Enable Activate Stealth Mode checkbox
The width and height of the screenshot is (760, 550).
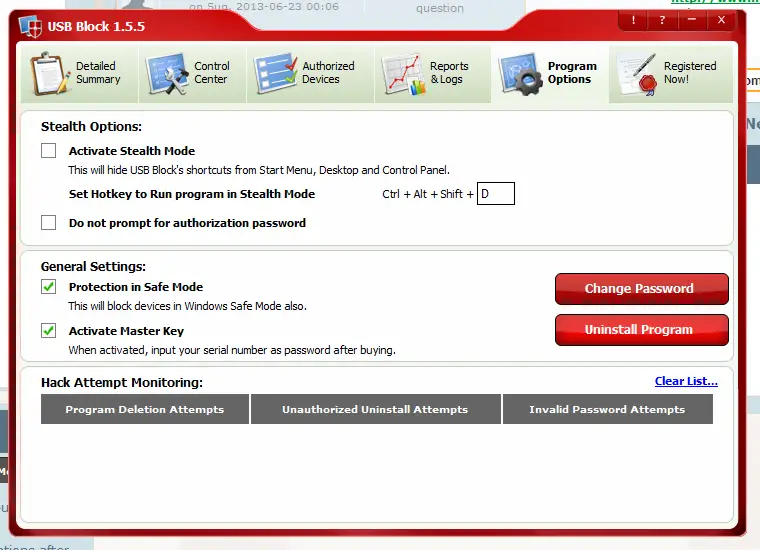[x=48, y=151]
